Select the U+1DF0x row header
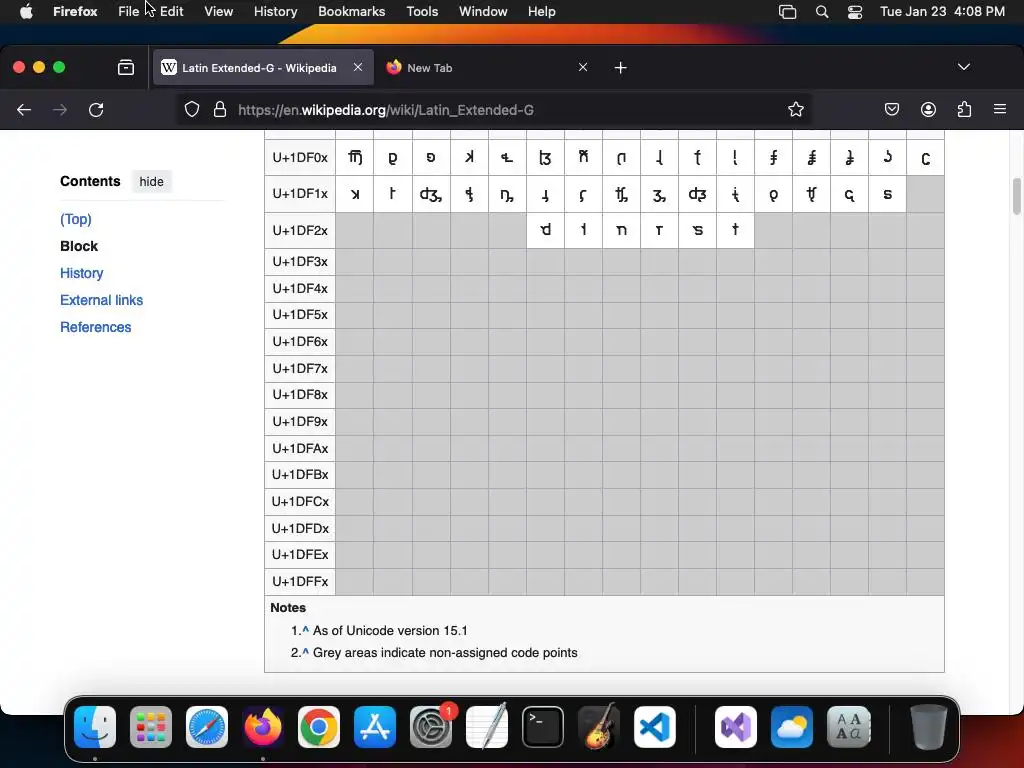The image size is (1024, 768). [x=300, y=157]
